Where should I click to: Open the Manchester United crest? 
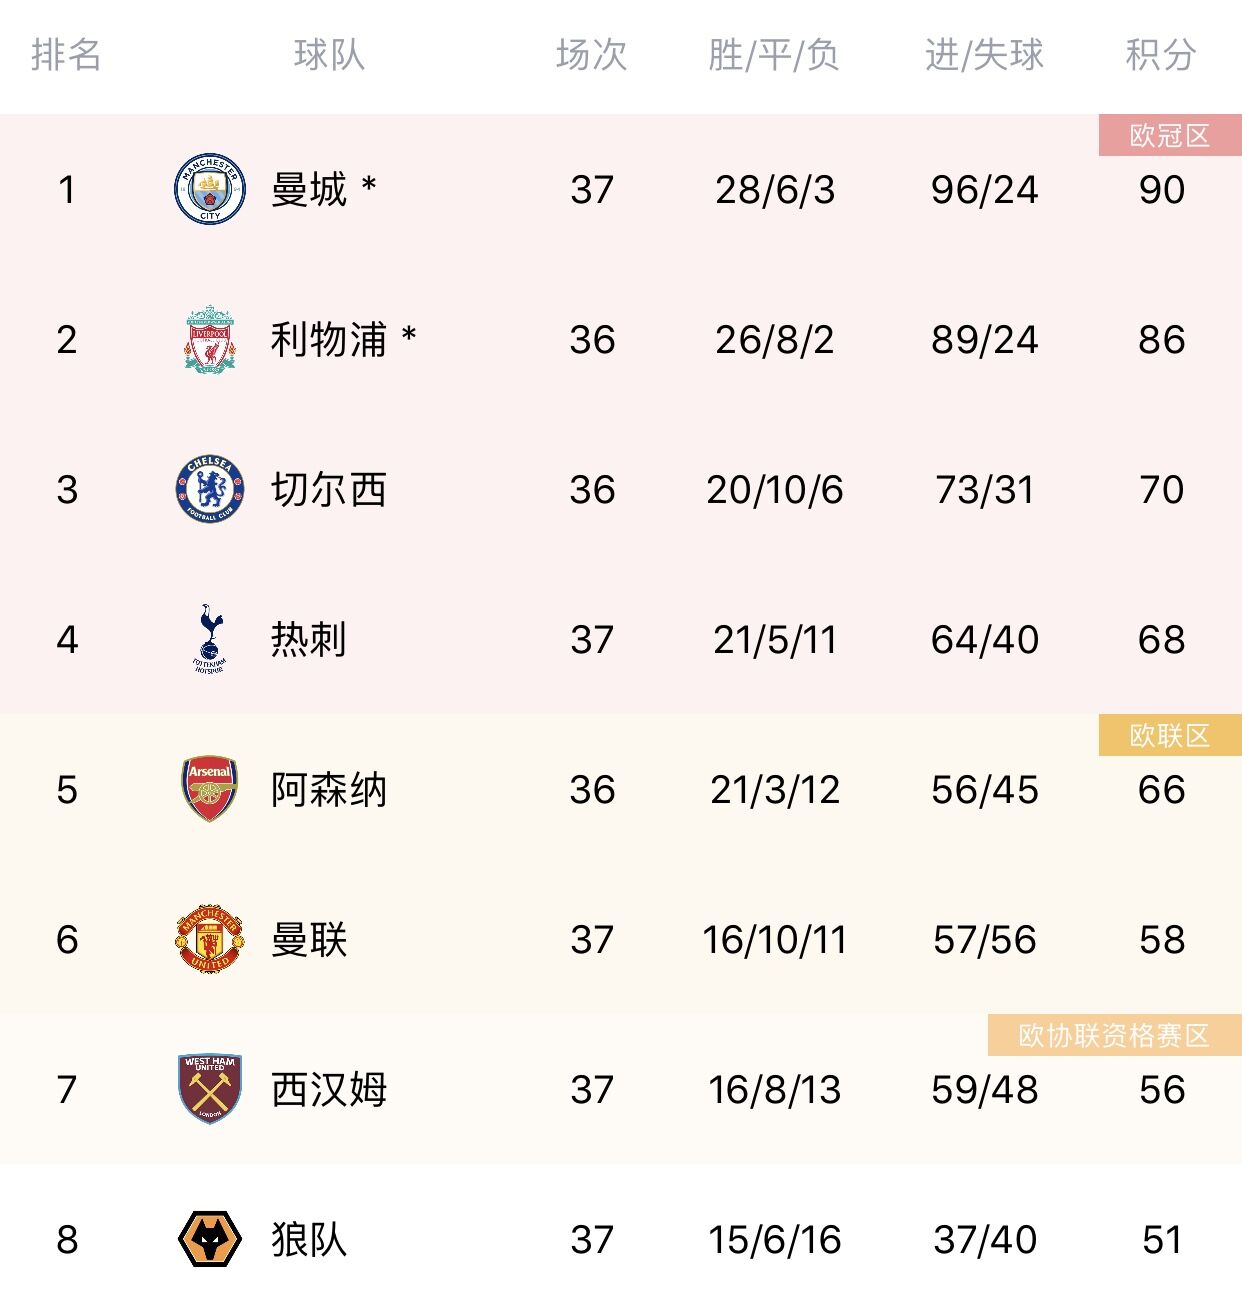coord(209,939)
